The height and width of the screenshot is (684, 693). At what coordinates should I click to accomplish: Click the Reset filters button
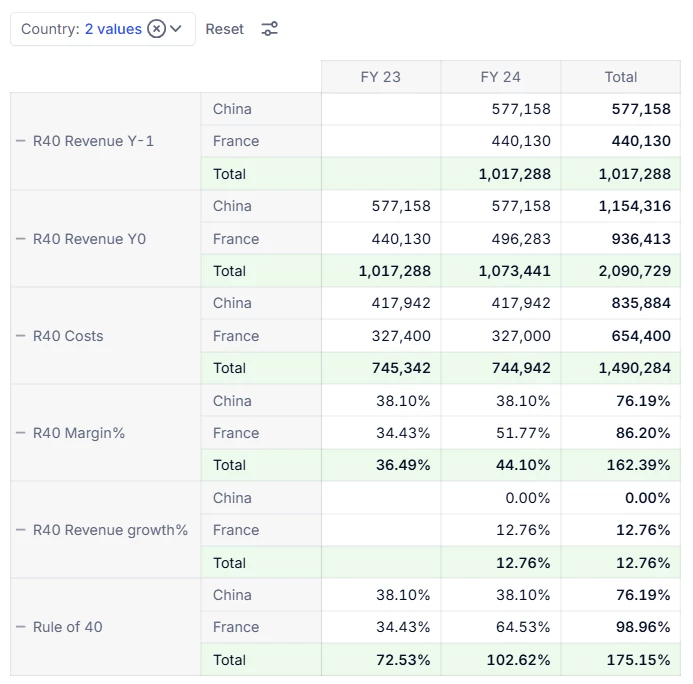225,29
